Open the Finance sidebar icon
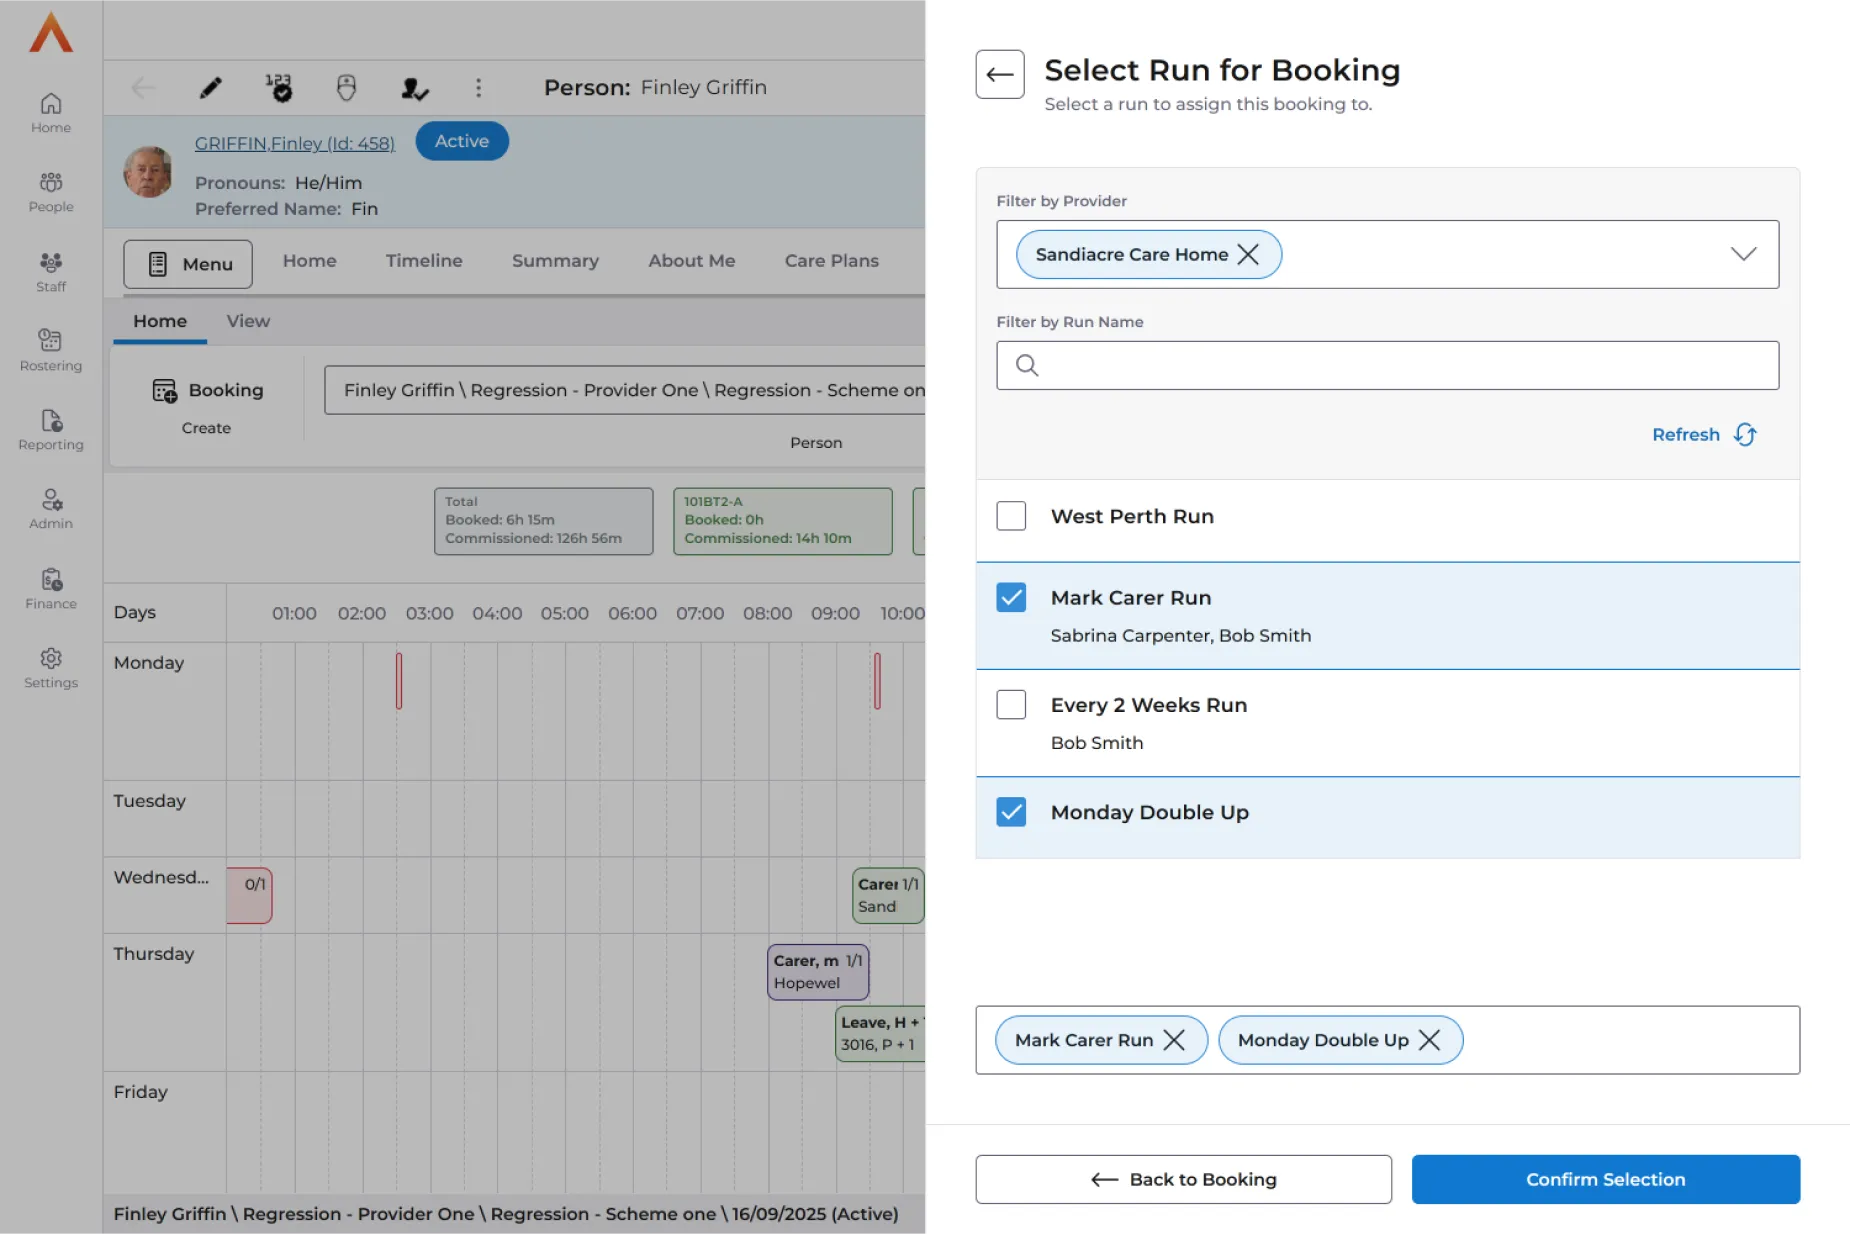 [x=51, y=588]
